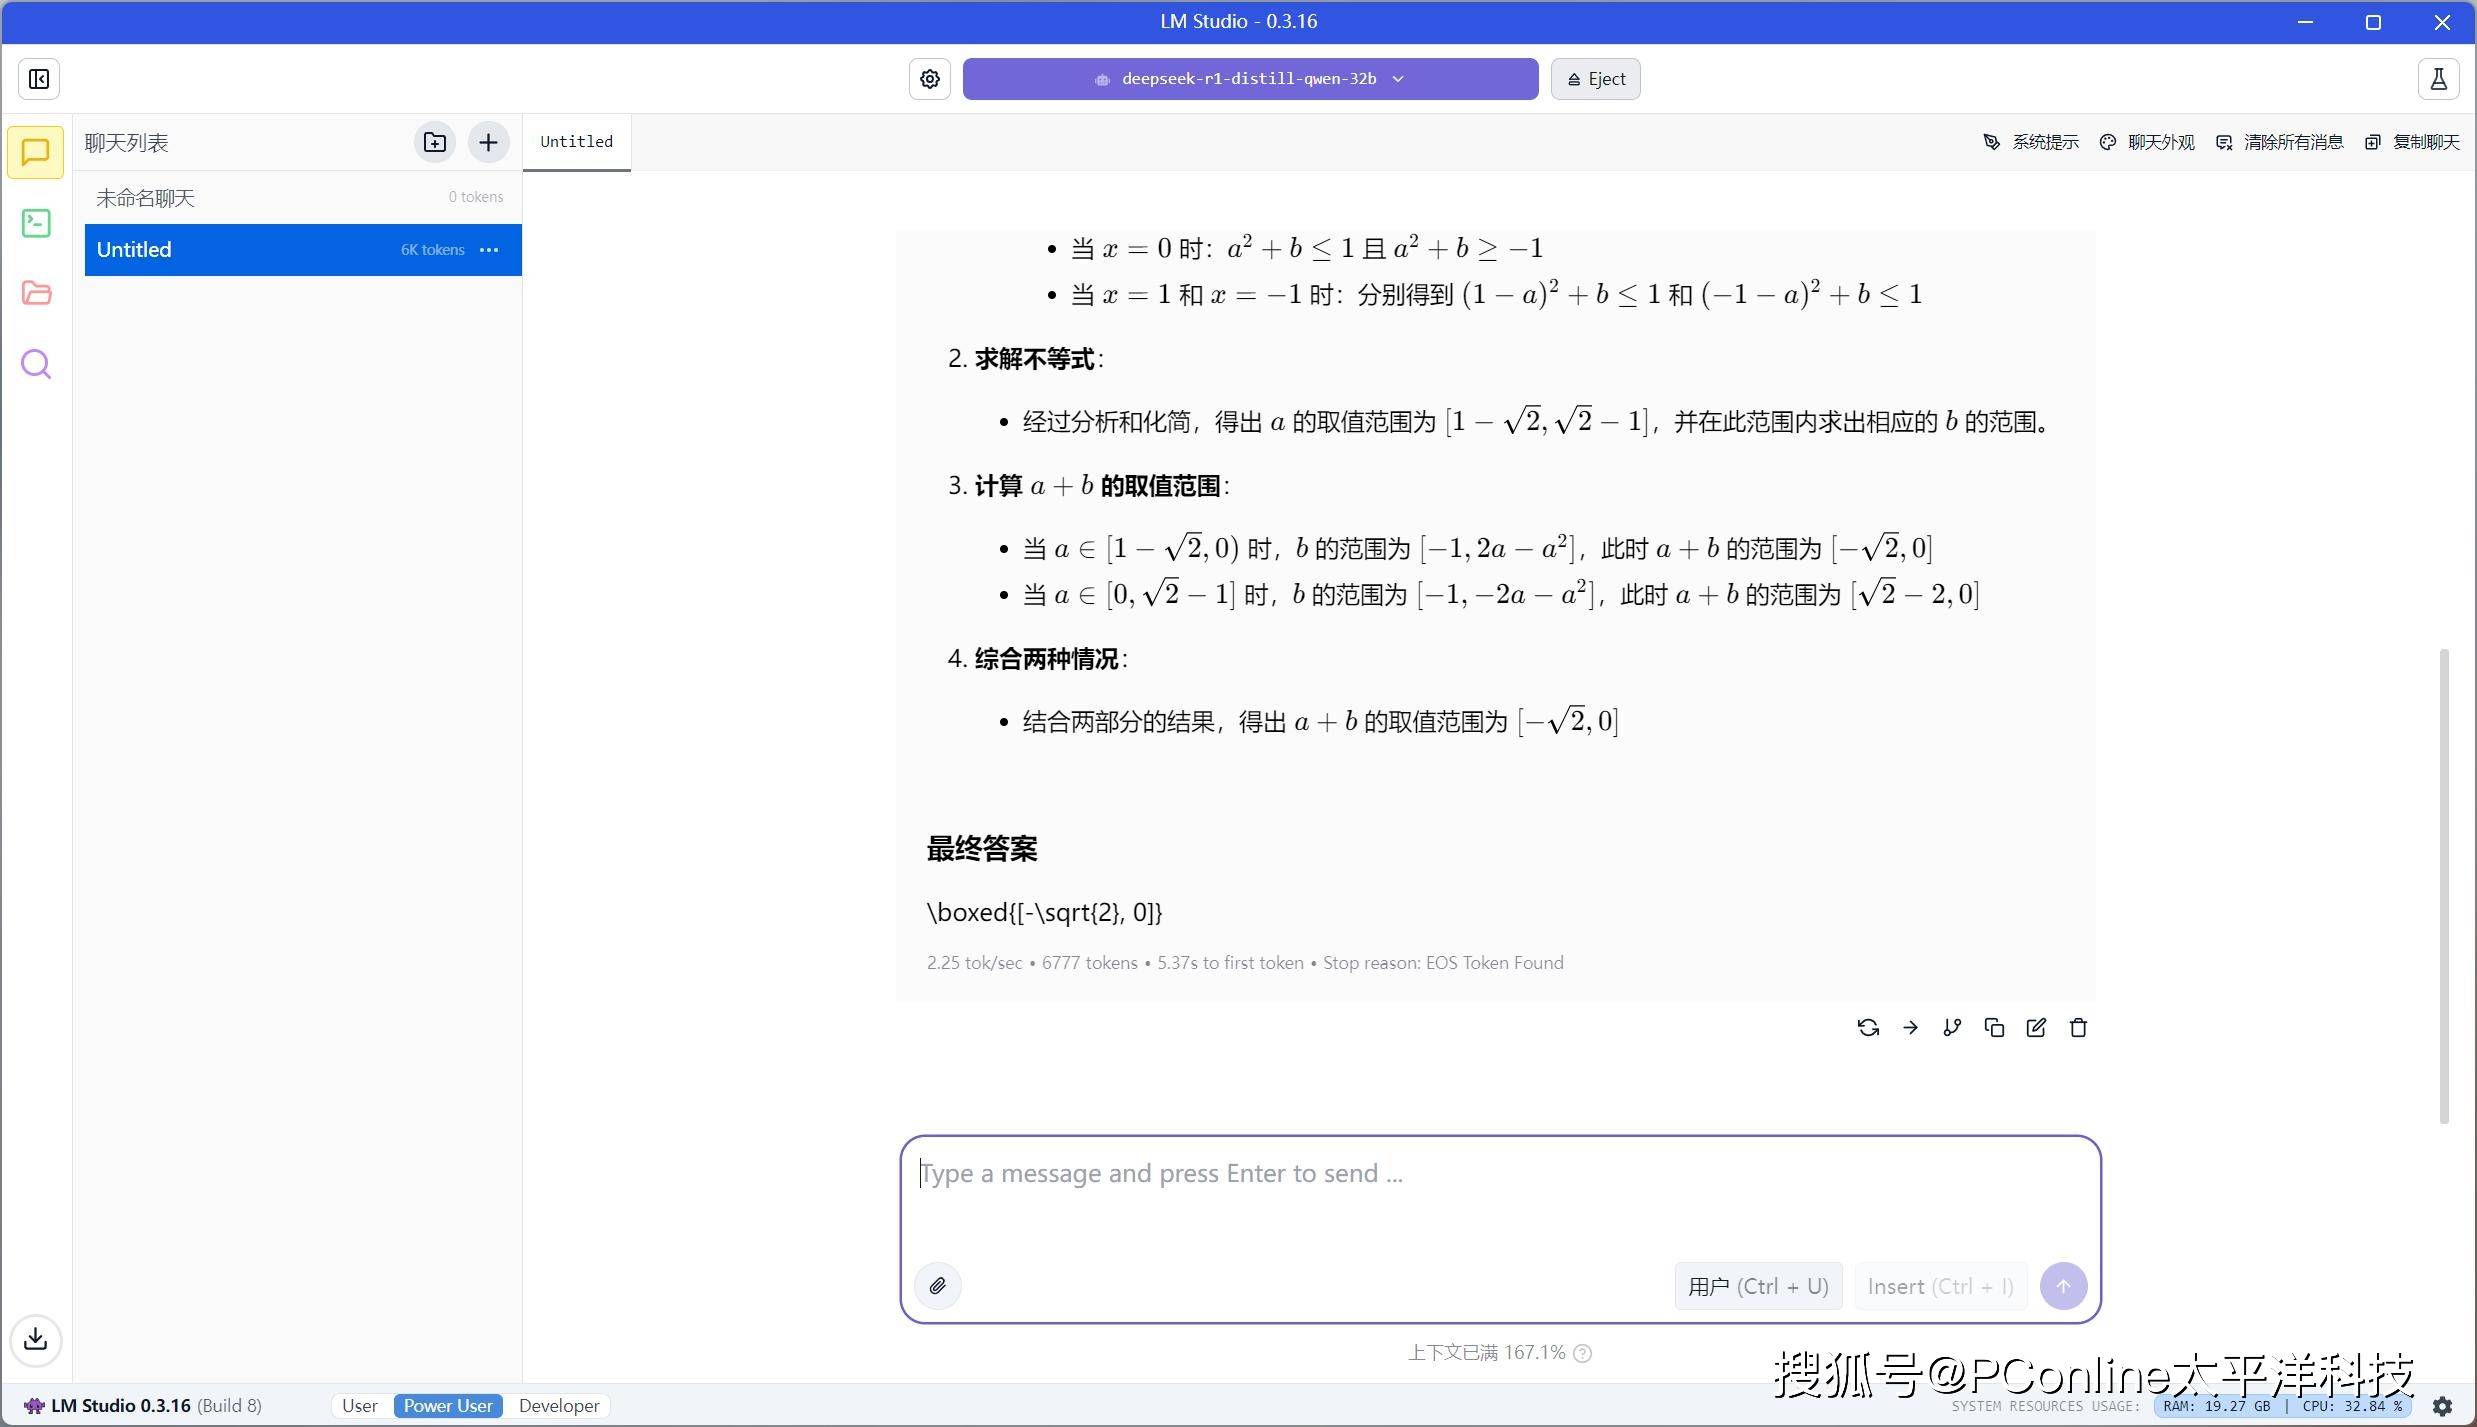
Task: Switch to User mode
Action: (x=360, y=1406)
